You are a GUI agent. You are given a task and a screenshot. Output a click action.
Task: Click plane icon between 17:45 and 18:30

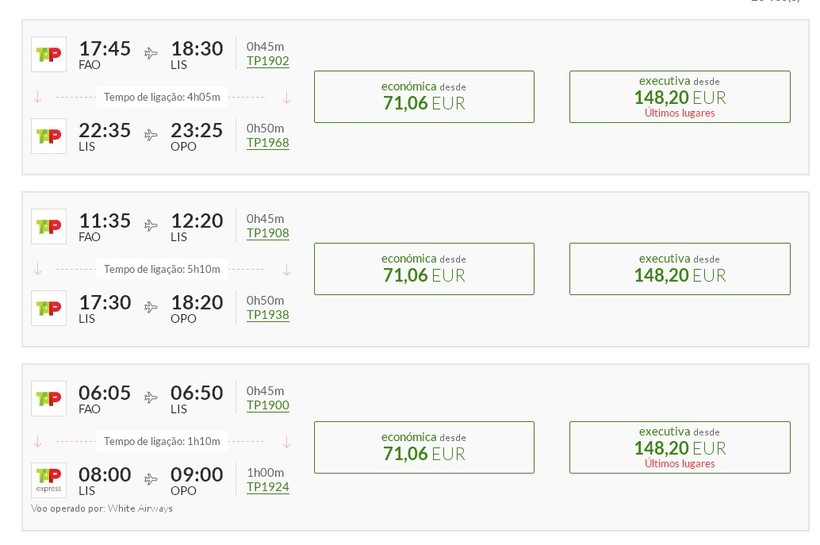tap(151, 53)
